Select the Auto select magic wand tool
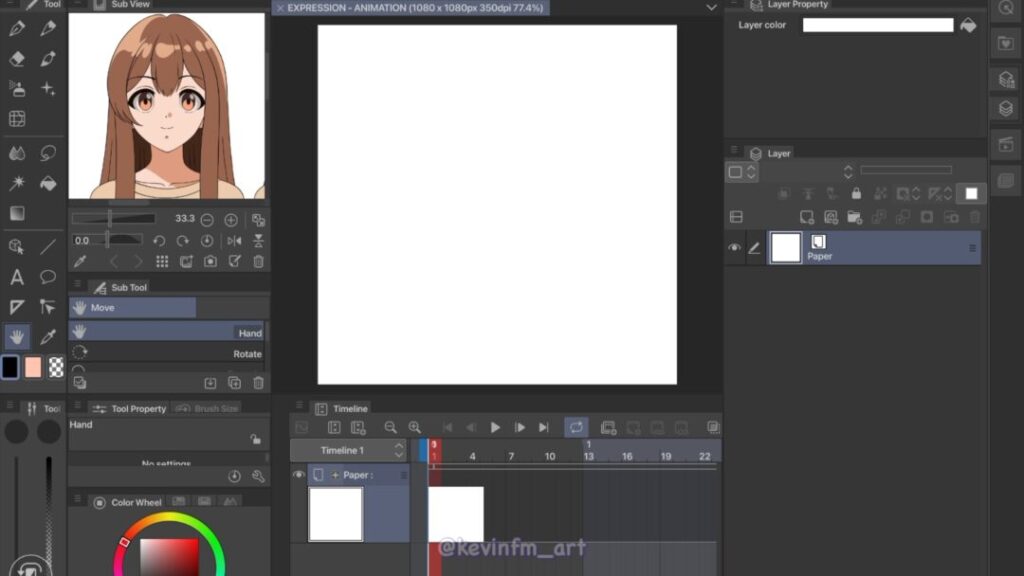Viewport: 1024px width, 576px height. click(17, 183)
